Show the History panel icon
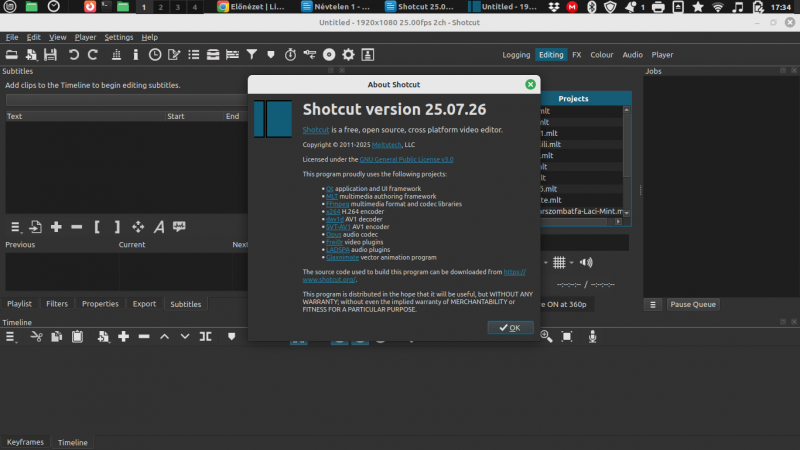 pyautogui.click(x=310, y=55)
